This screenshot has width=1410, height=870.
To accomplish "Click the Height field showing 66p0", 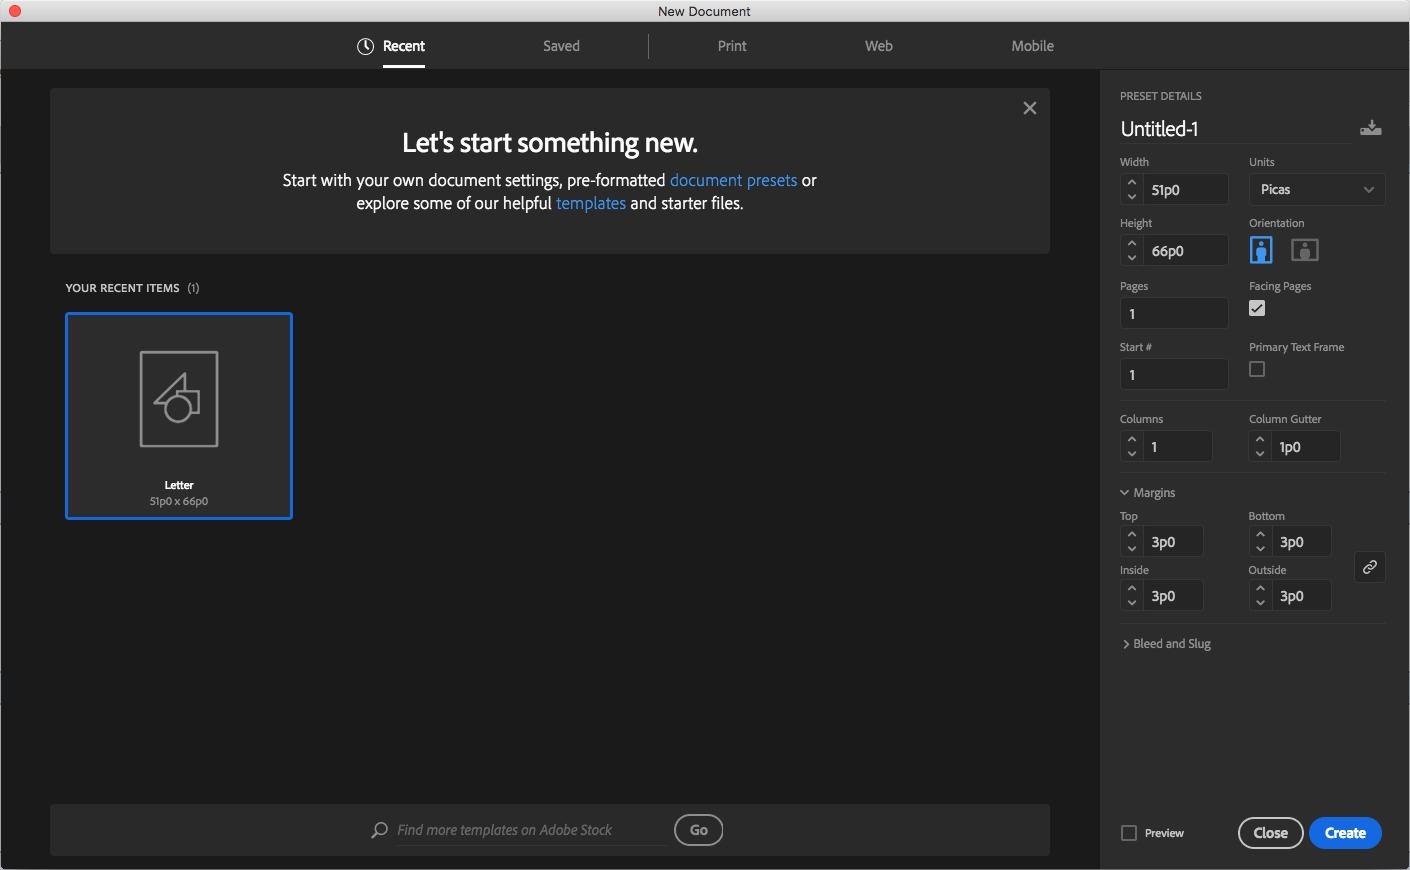I will [x=1186, y=250].
